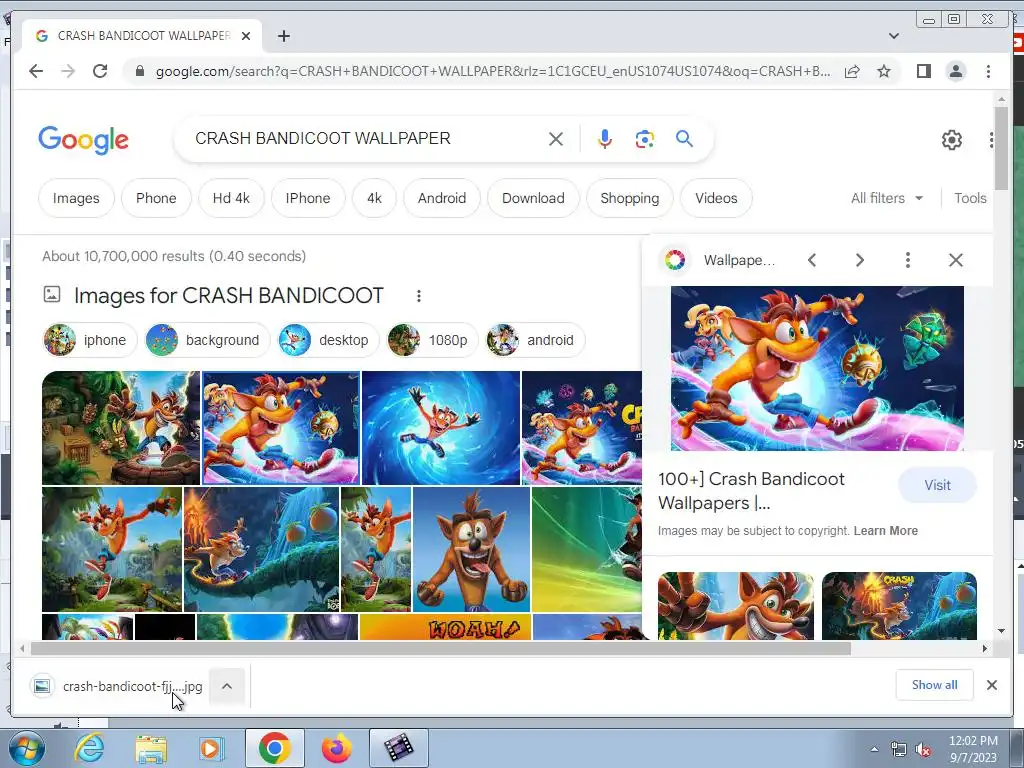Show next image in preview panel
Viewport: 1024px width, 768px height.
click(x=859, y=260)
